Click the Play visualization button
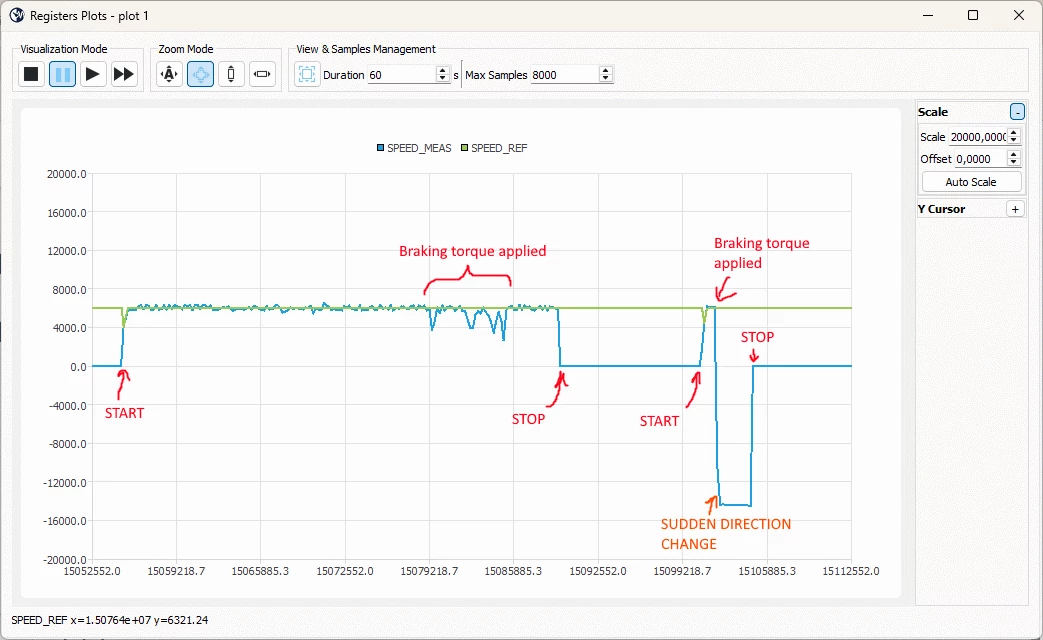This screenshot has height=640, width=1043. point(93,74)
